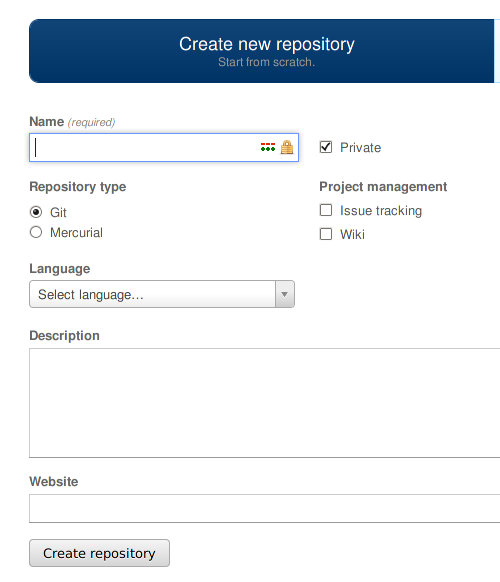Uncheck the Private checkbox
The image size is (500, 582).
click(x=326, y=147)
